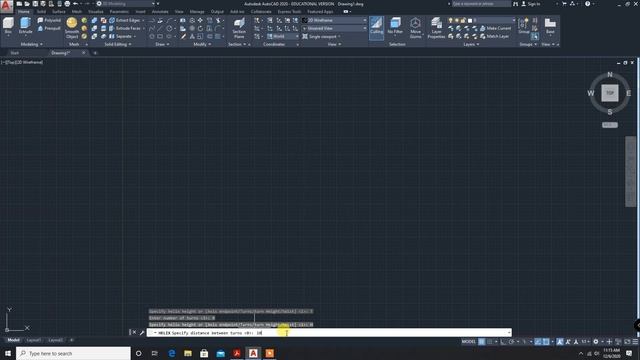
Task: Expand the Solid Editing panel
Action: click(x=118, y=44)
